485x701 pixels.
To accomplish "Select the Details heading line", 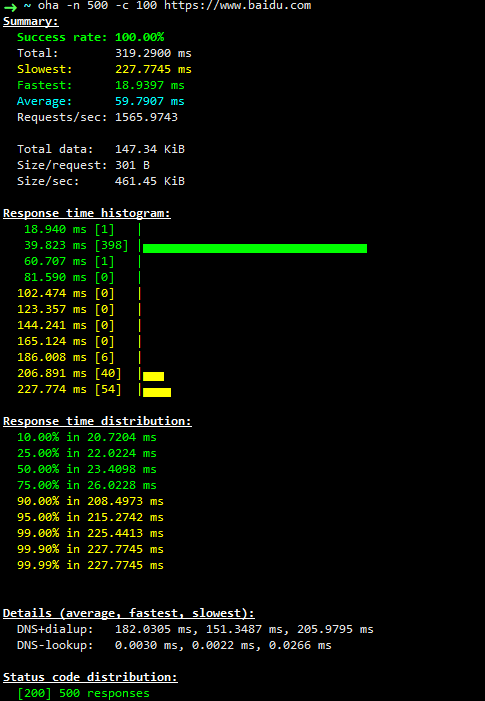I will pyautogui.click(x=129, y=613).
